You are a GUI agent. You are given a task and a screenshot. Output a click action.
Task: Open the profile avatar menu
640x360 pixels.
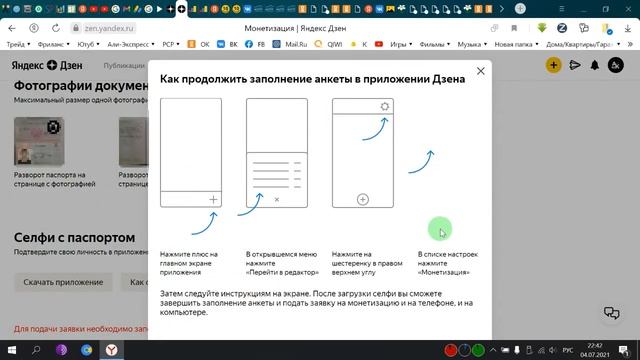[x=616, y=65]
